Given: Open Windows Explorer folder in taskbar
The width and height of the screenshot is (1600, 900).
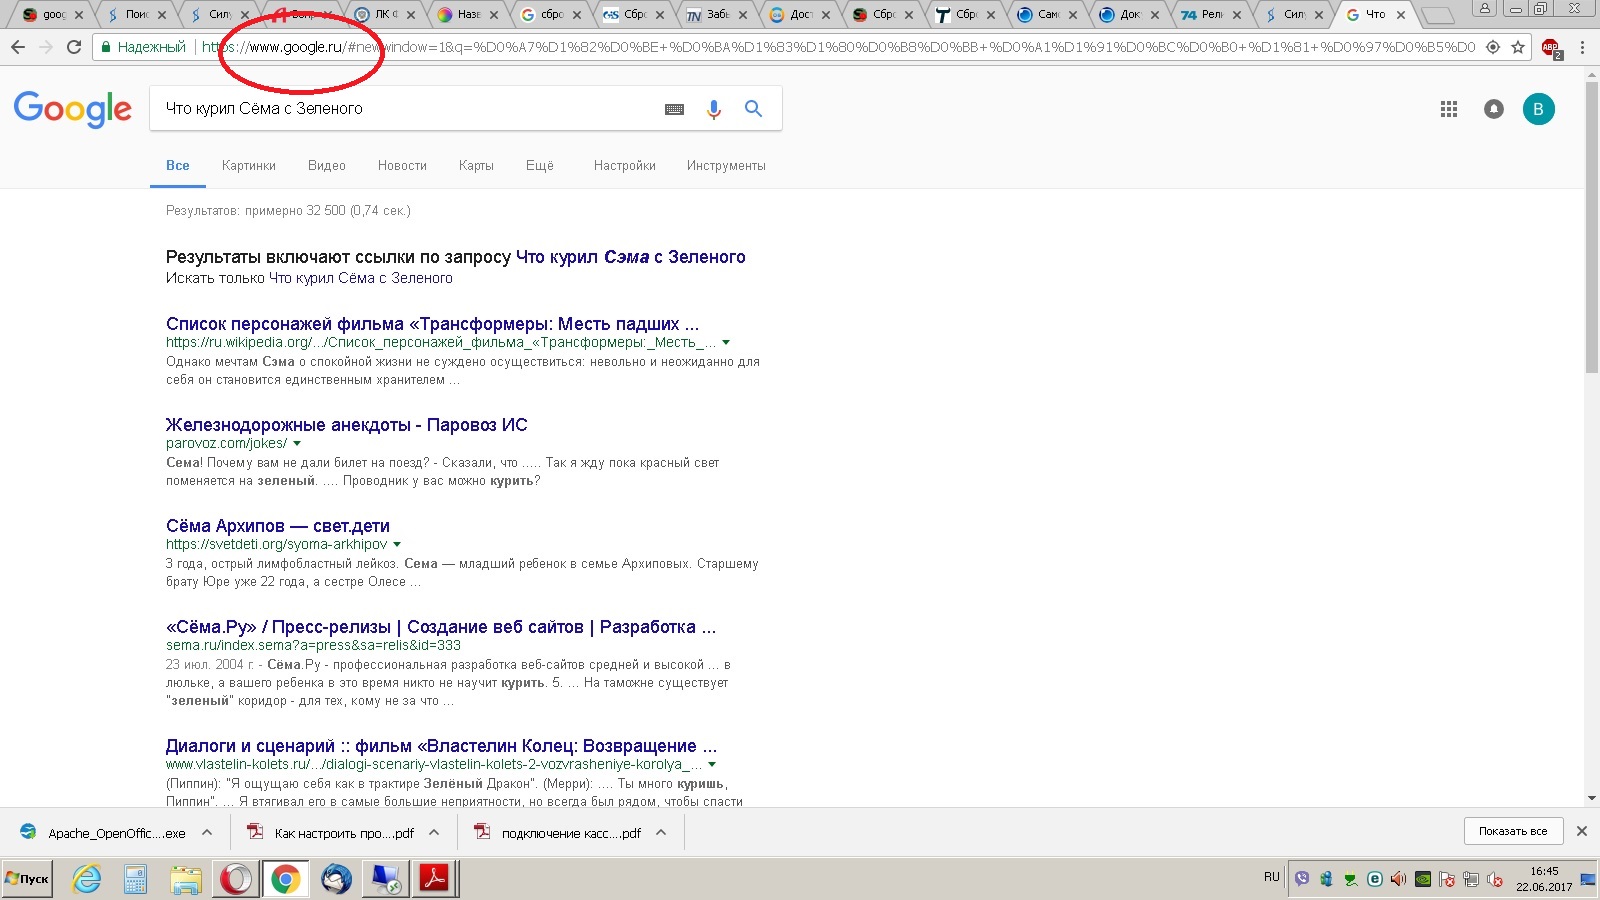Looking at the screenshot, I should (x=185, y=879).
